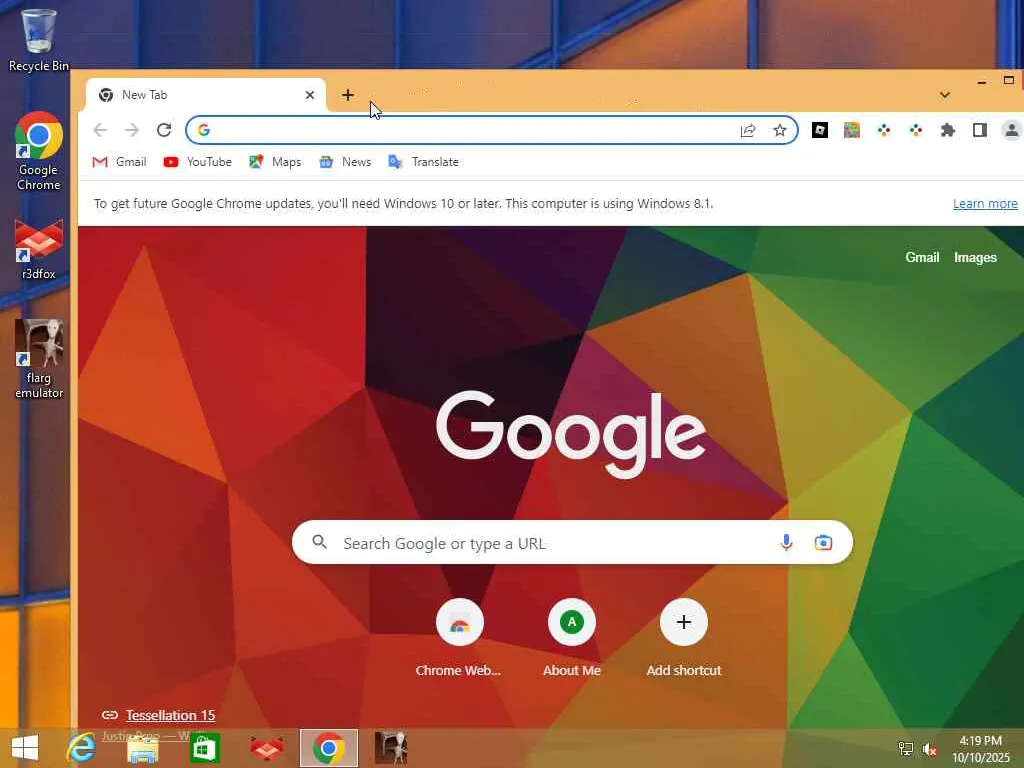The image size is (1024, 768).
Task: Switch to the New Tab tab
Action: 205,95
